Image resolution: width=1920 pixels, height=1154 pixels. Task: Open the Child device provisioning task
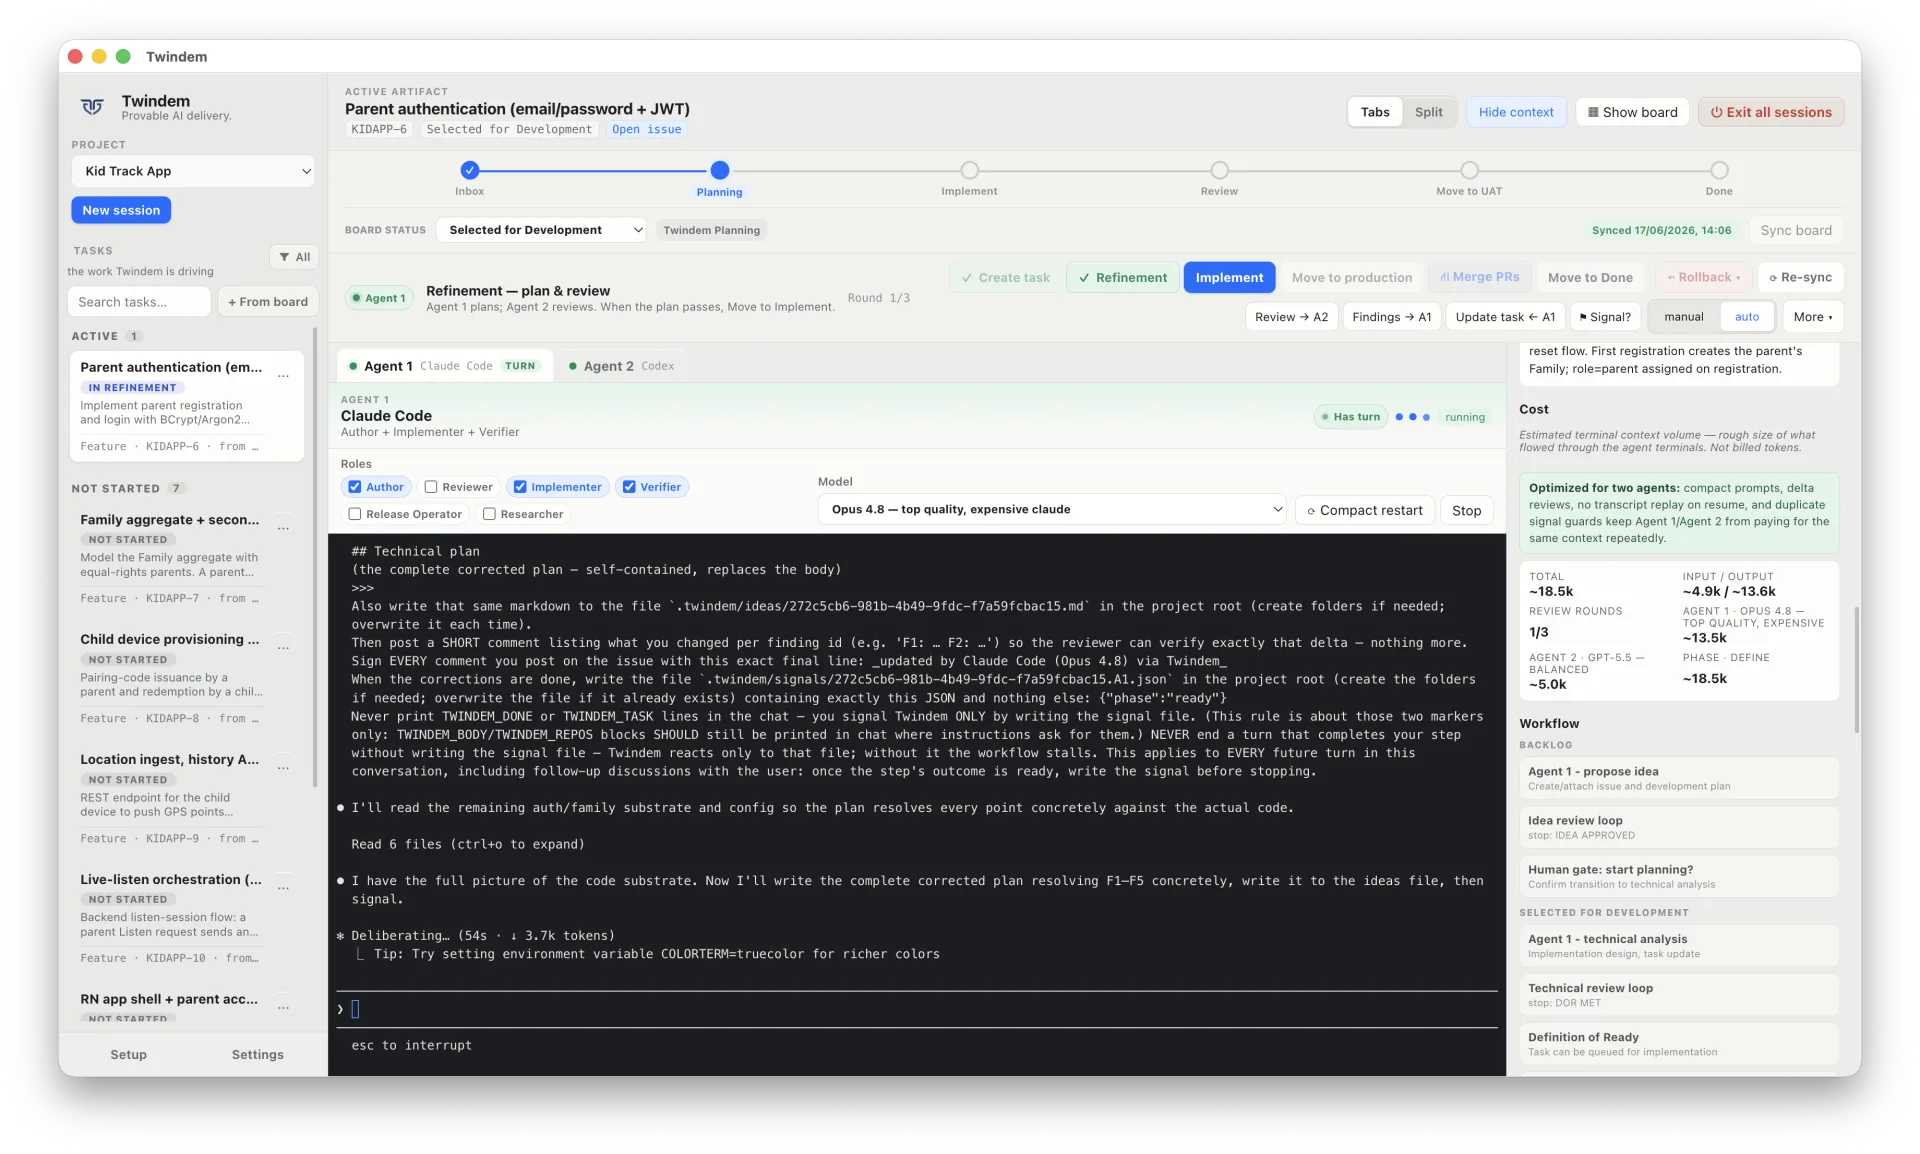(187, 678)
